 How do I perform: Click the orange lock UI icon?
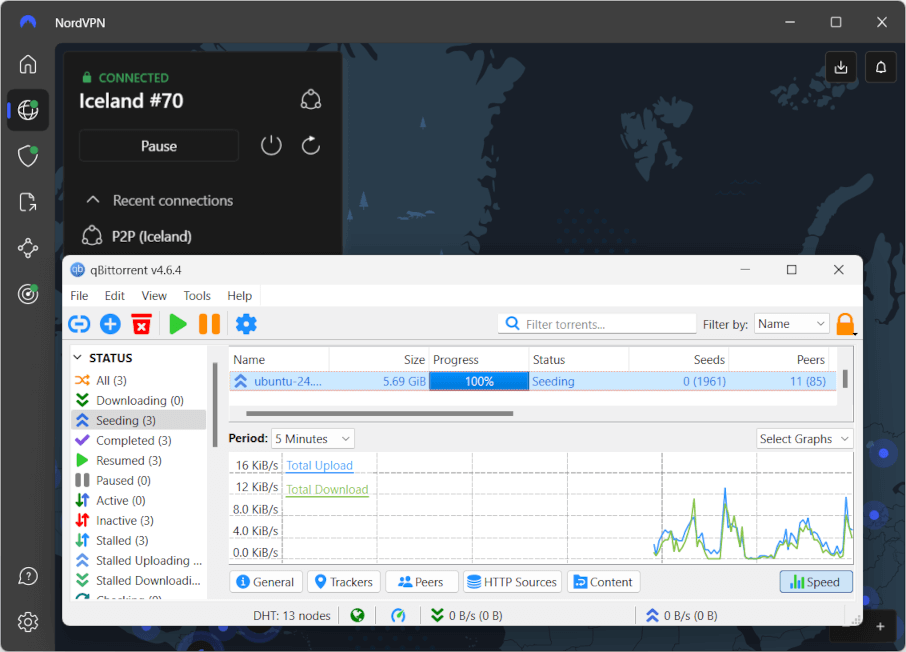pyautogui.click(x=845, y=324)
